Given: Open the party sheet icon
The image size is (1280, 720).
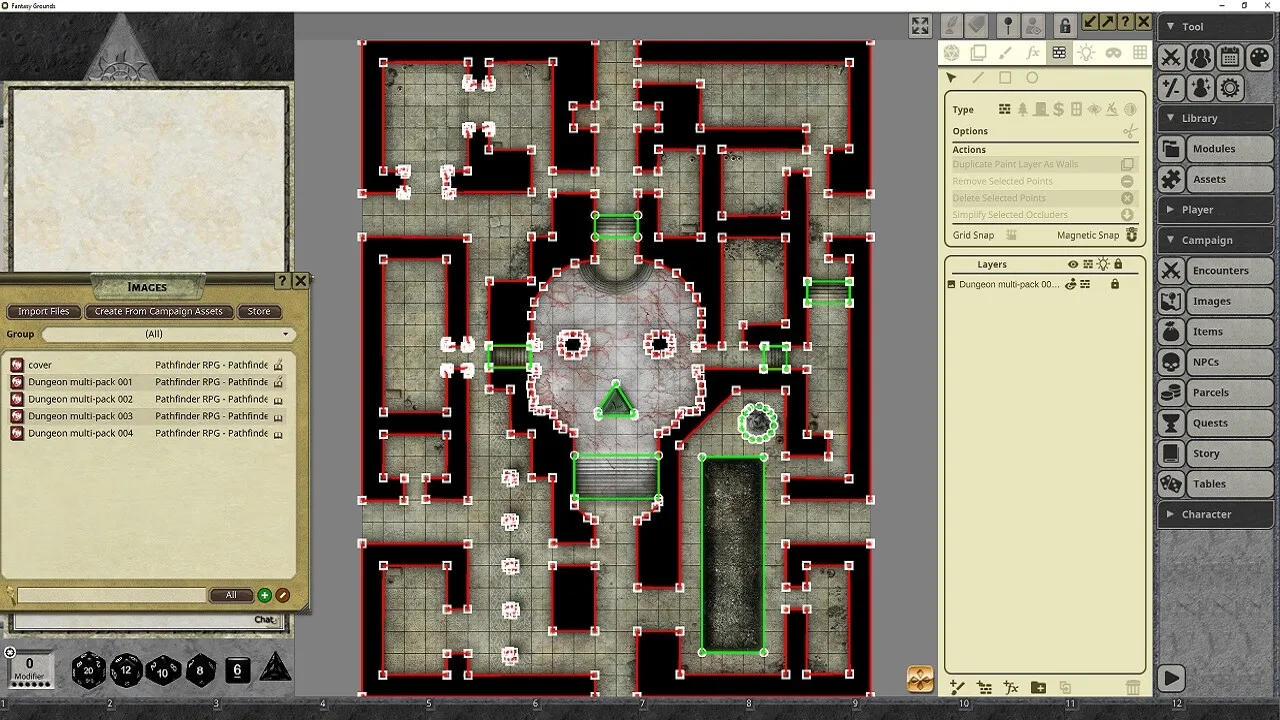Looking at the screenshot, I should point(1200,58).
